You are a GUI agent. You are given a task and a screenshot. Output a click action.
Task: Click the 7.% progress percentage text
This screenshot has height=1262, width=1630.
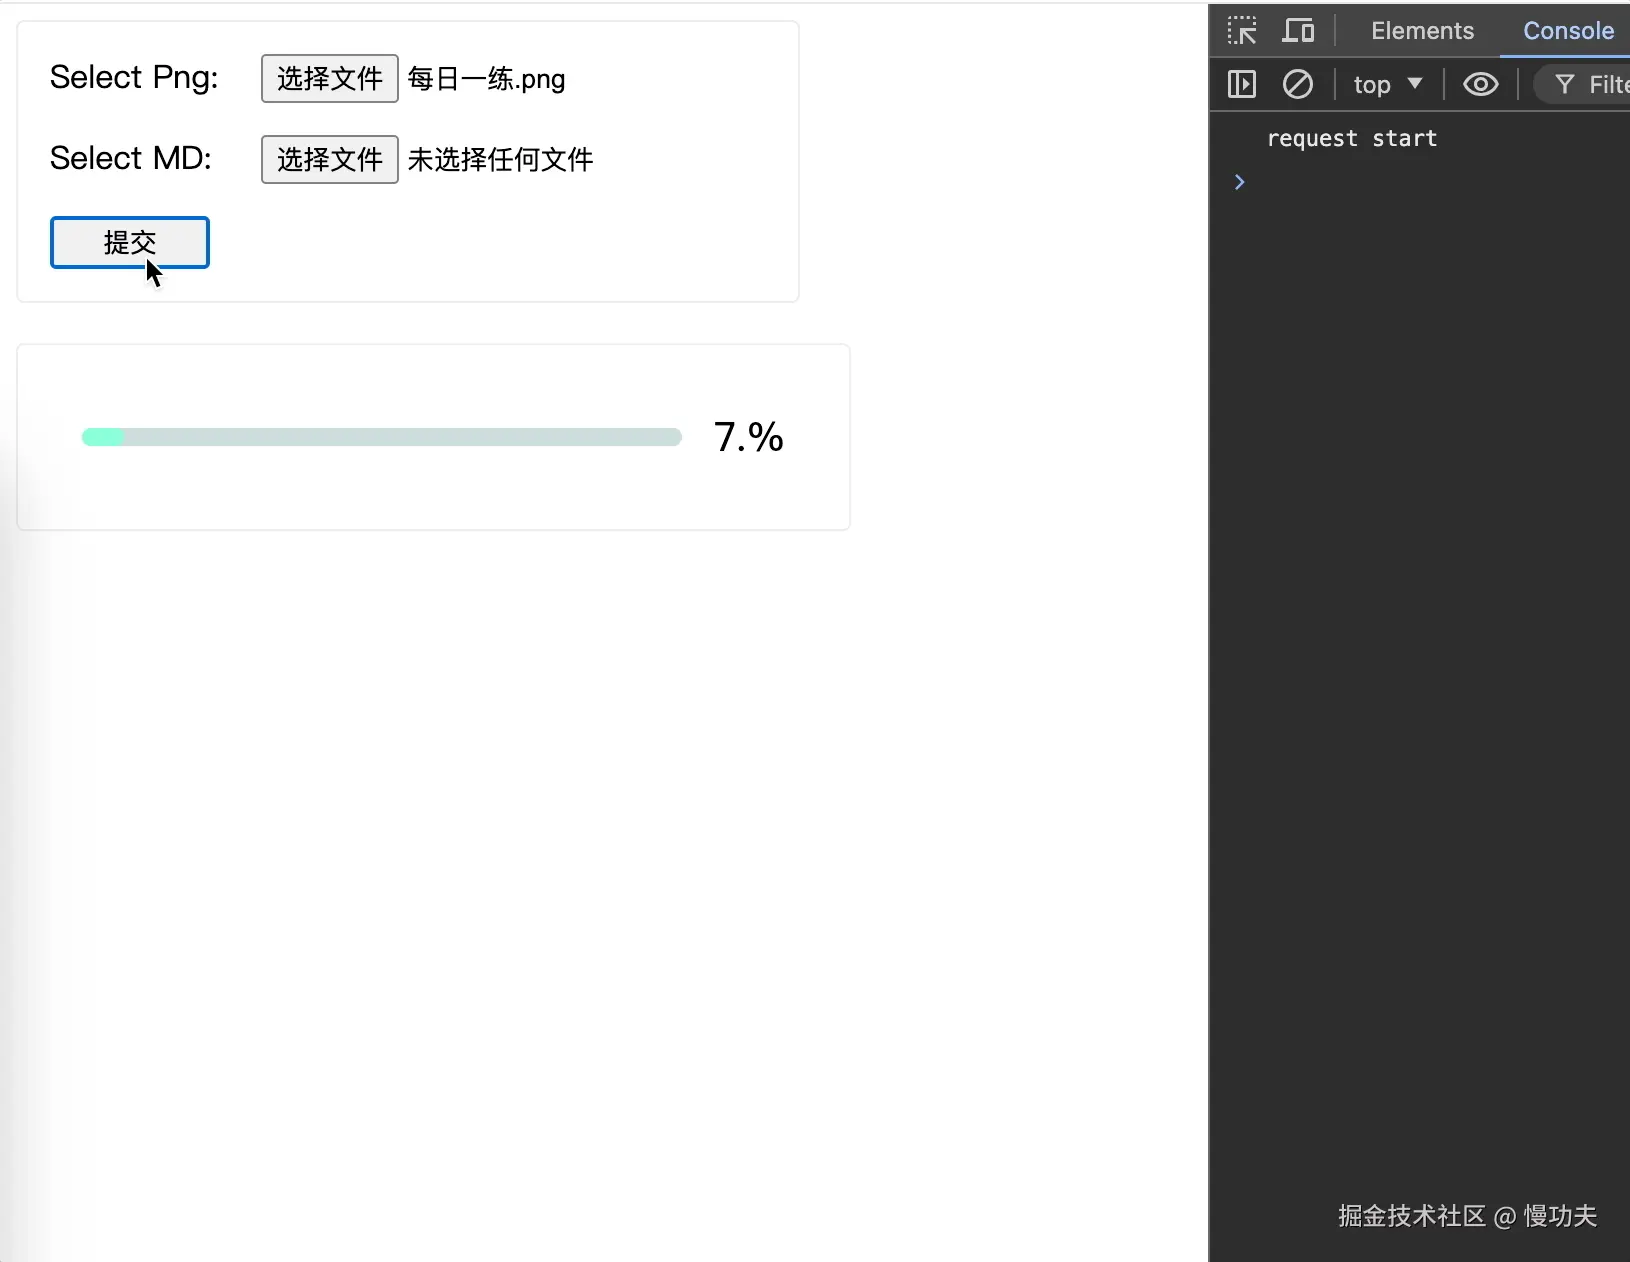[749, 437]
